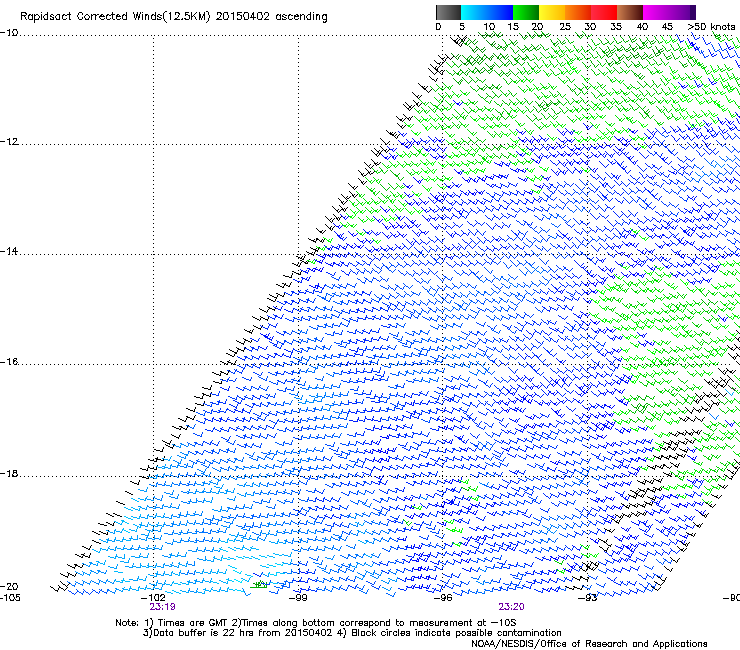Click the purple "23:20" time stamp

pos(511,607)
